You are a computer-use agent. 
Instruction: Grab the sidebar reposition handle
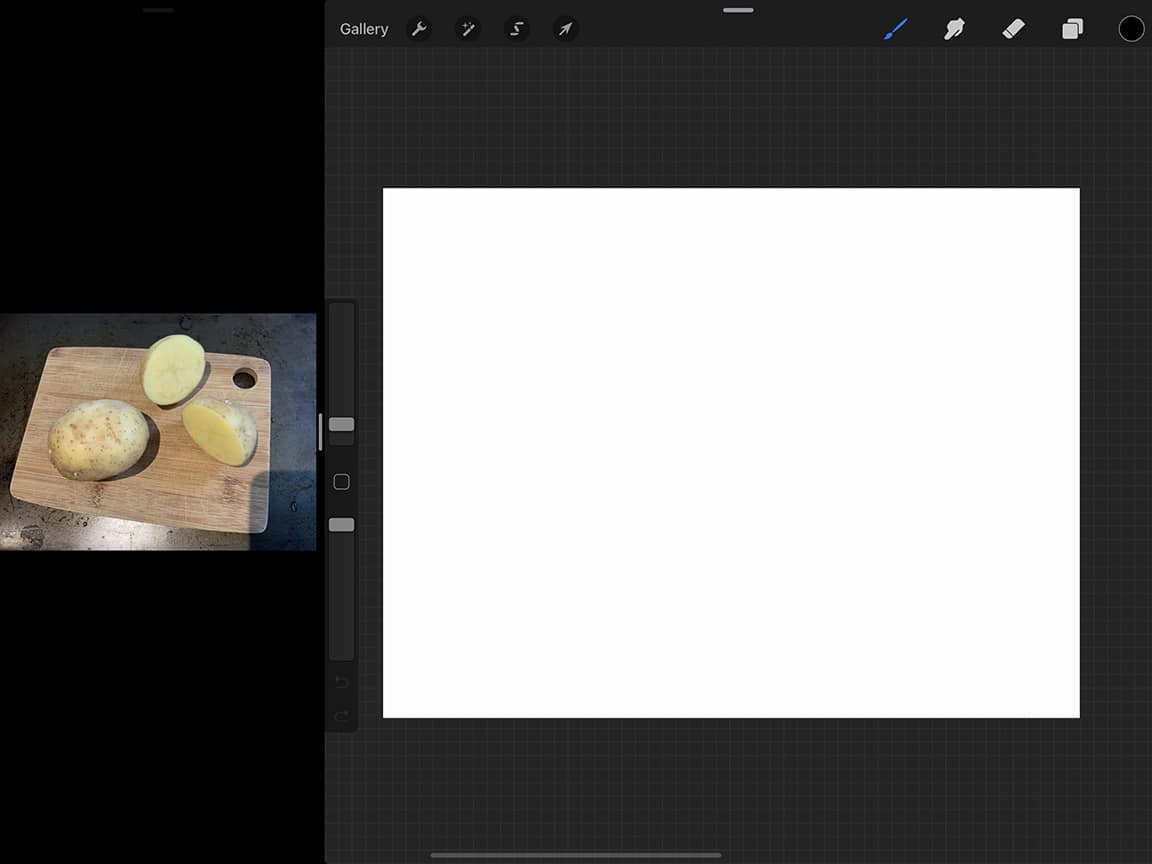(320, 429)
